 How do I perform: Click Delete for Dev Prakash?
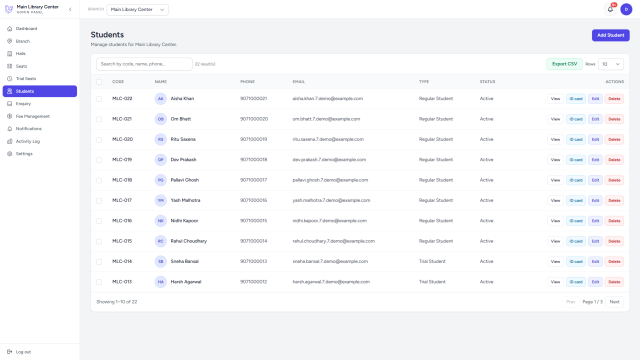tap(614, 160)
